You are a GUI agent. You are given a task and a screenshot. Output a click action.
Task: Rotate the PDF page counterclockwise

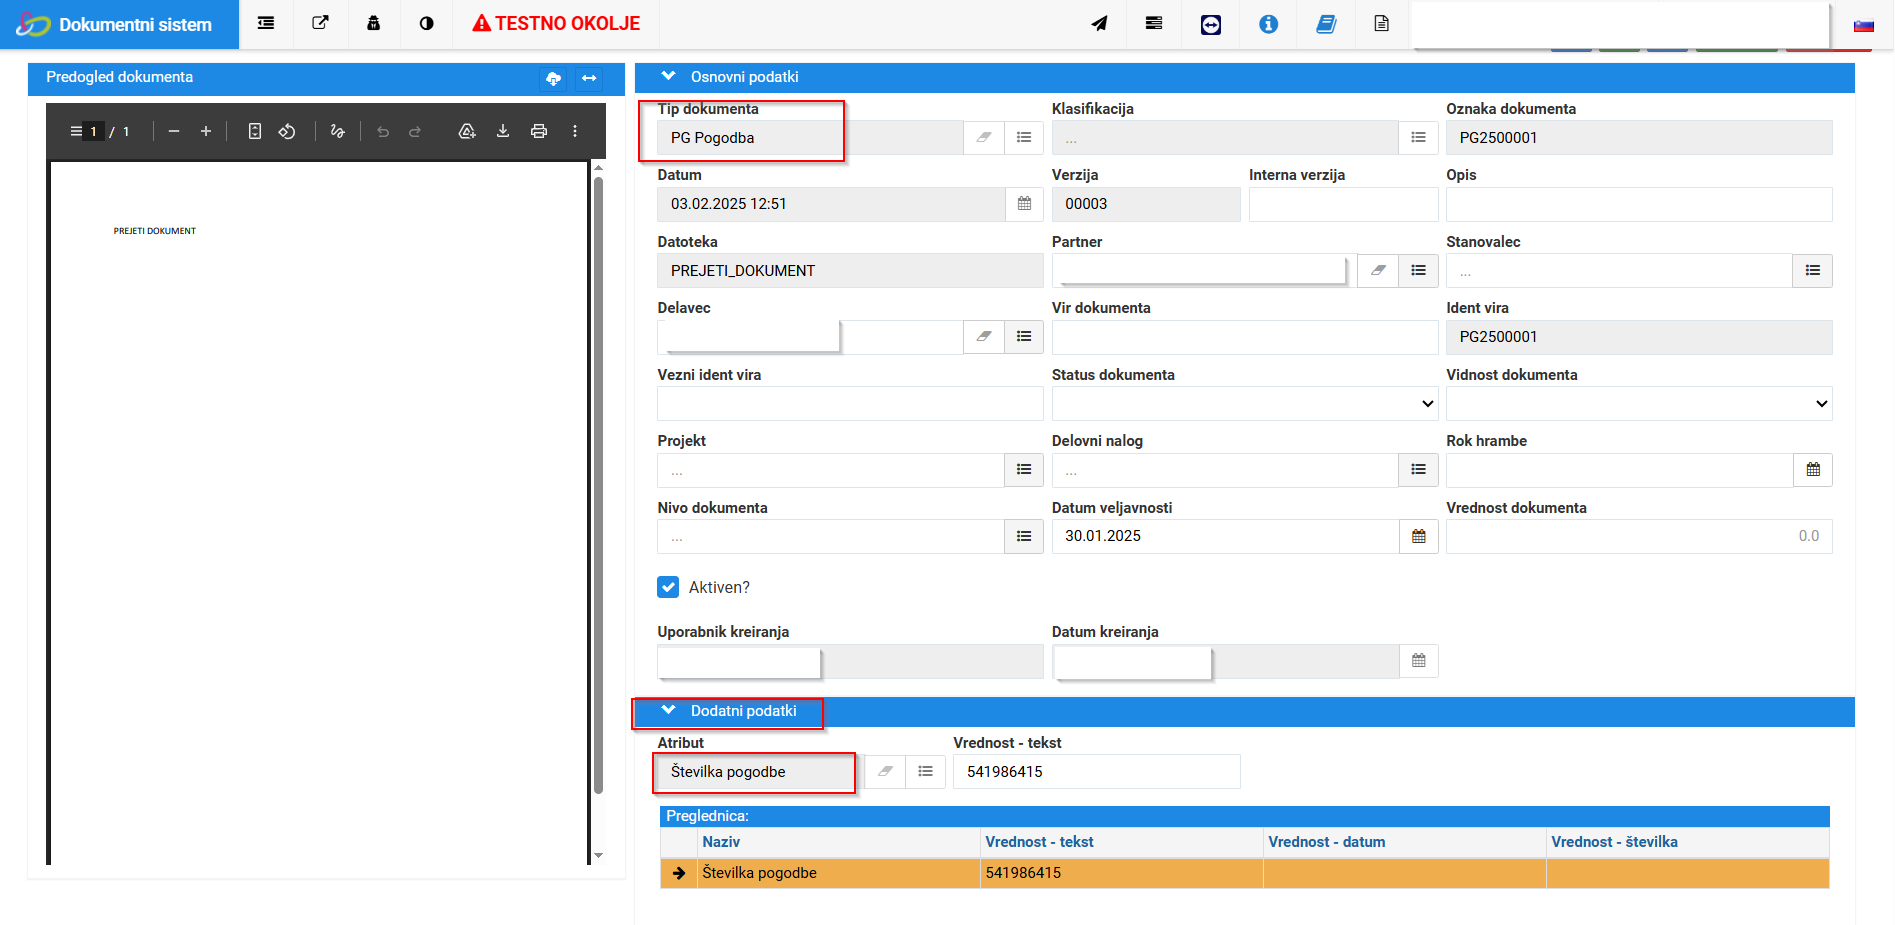(287, 131)
